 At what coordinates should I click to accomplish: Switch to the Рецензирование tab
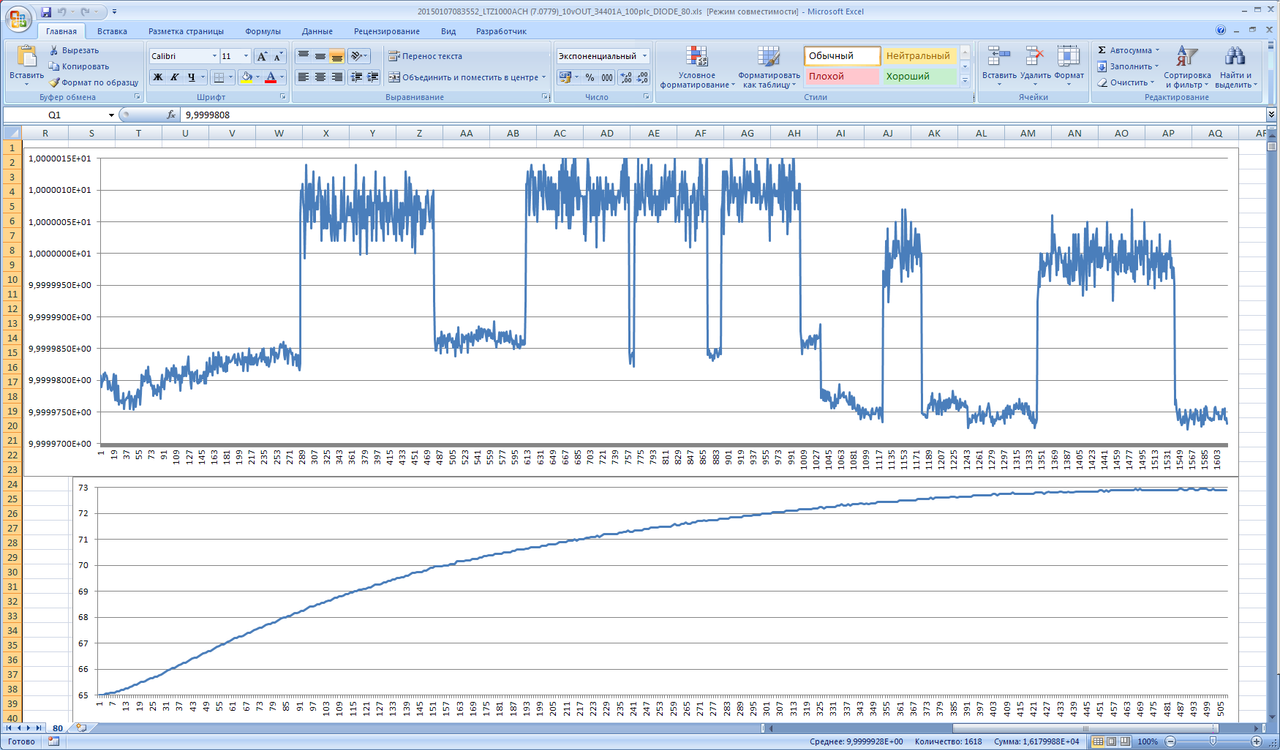click(x=387, y=32)
